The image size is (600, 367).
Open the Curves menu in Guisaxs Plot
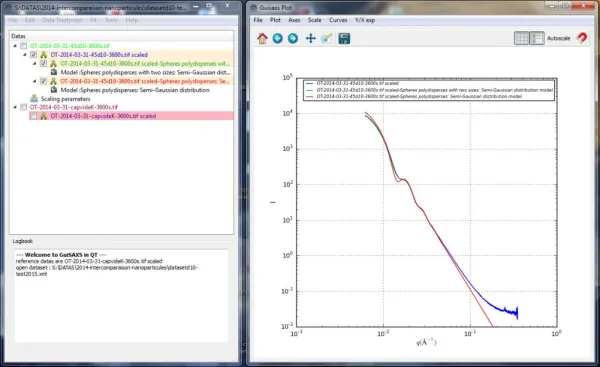(x=338, y=20)
